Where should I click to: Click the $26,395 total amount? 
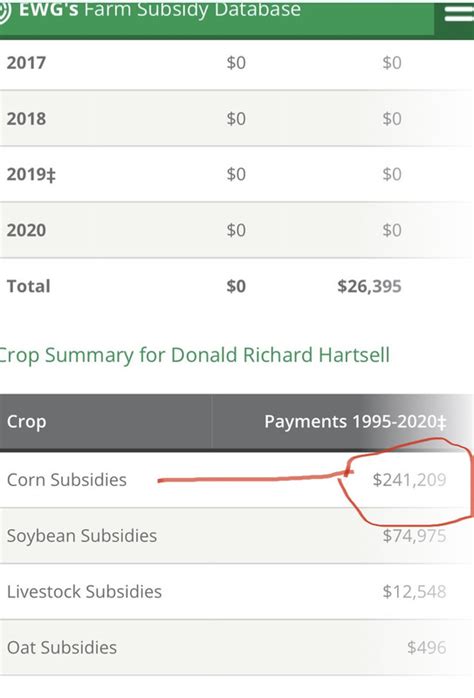tap(369, 286)
